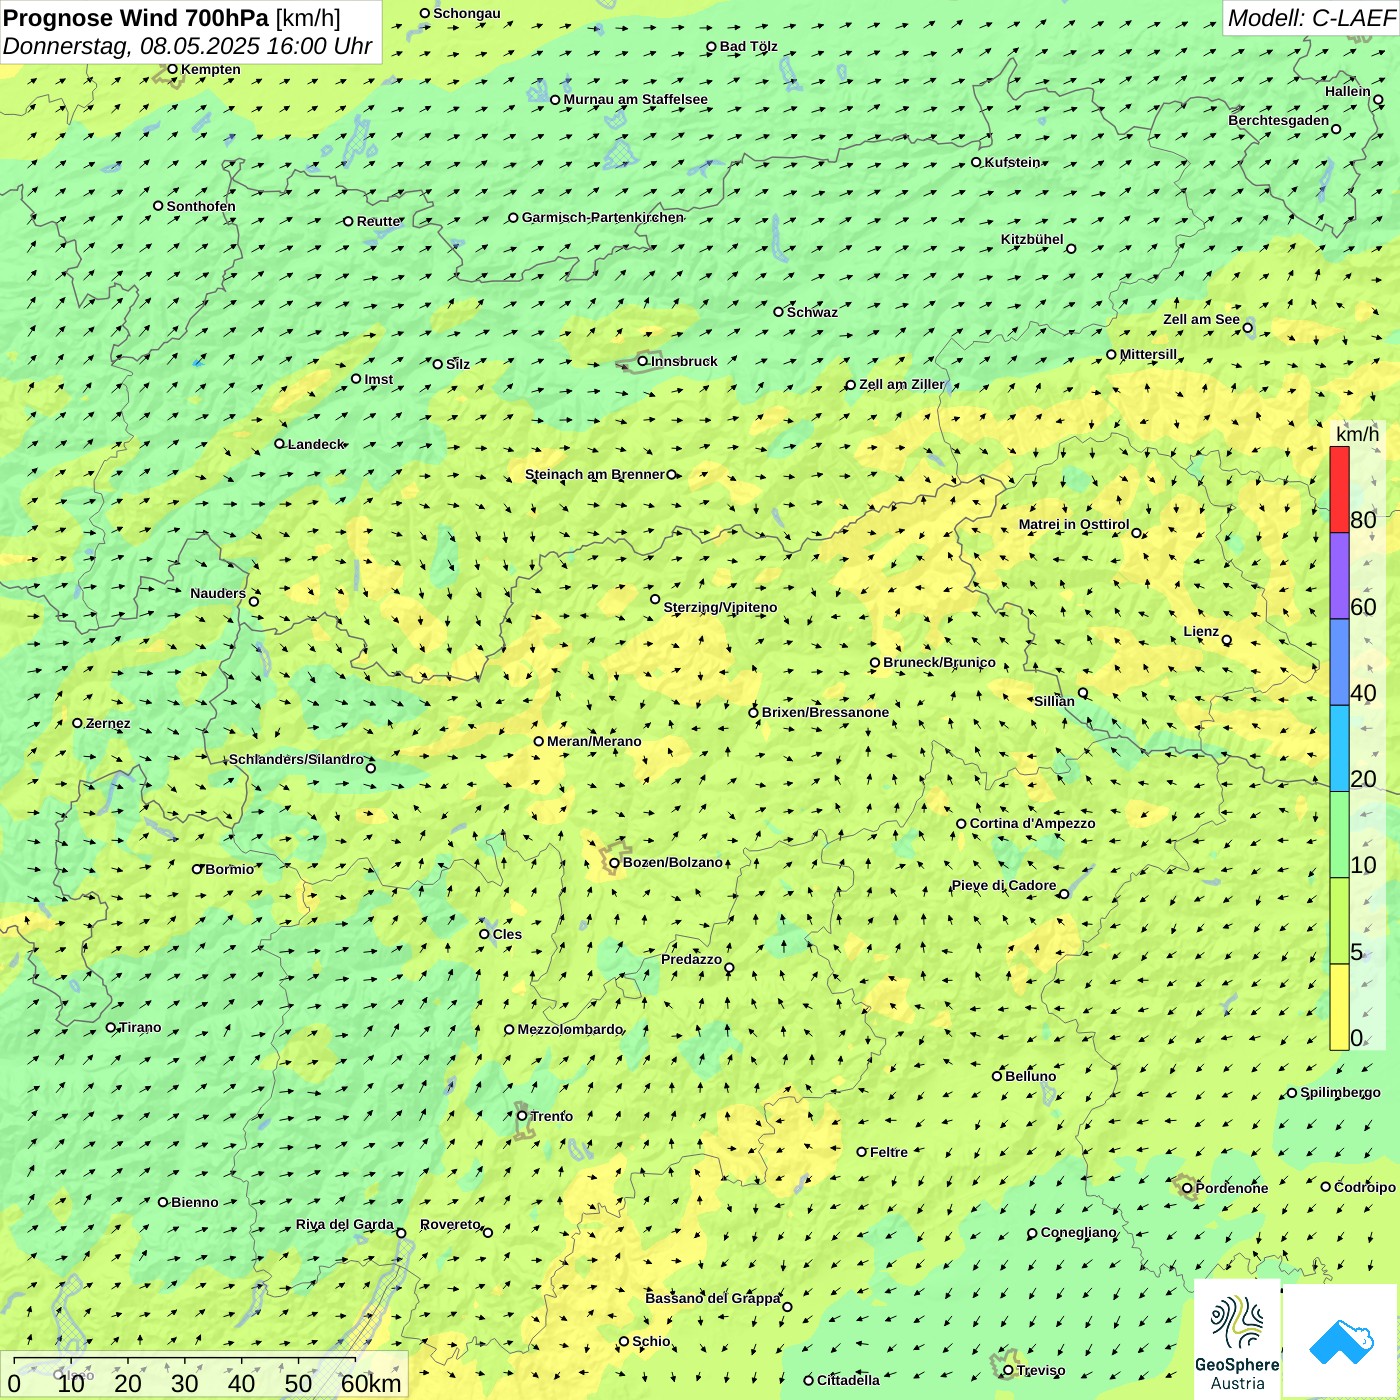
Task: Click the Trento city label
Action: (x=552, y=1116)
